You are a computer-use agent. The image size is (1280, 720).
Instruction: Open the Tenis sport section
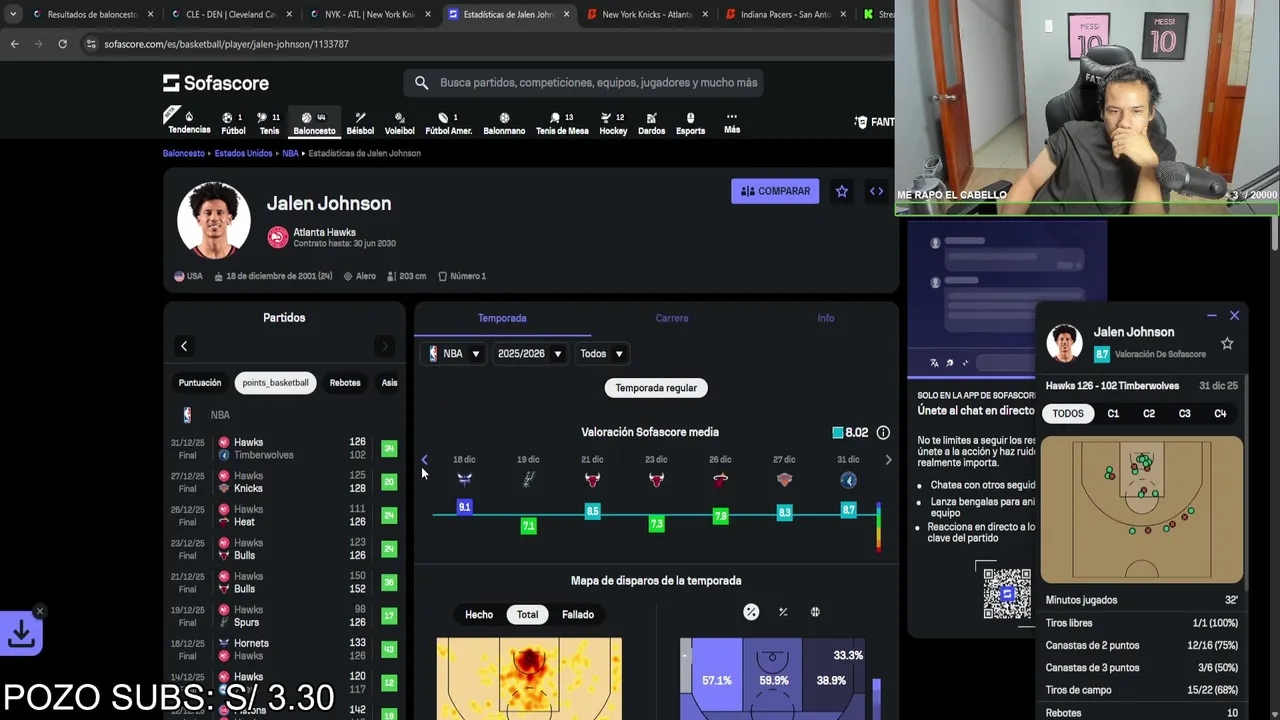269,124
